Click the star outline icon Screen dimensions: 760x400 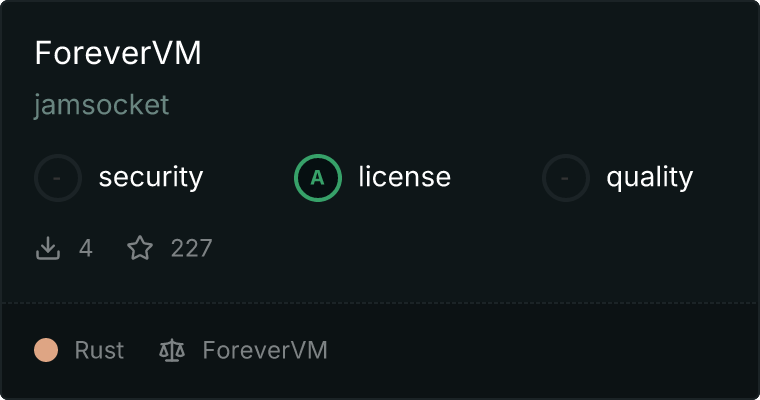coord(140,248)
